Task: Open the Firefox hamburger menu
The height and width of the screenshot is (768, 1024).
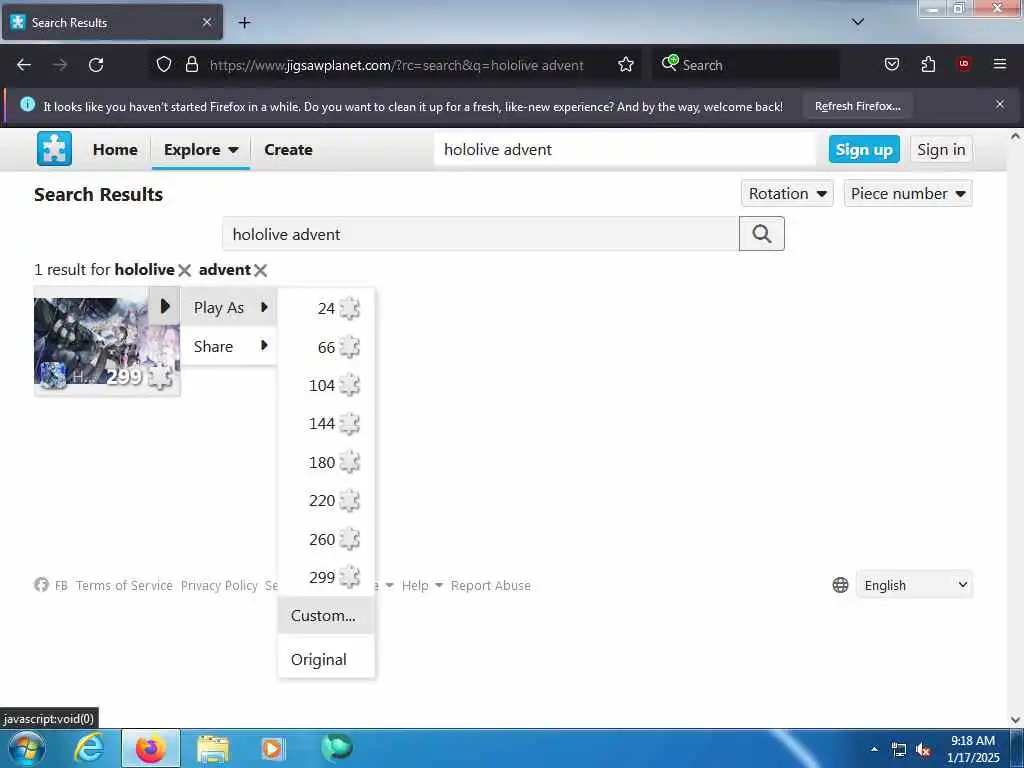Action: 1000,65
